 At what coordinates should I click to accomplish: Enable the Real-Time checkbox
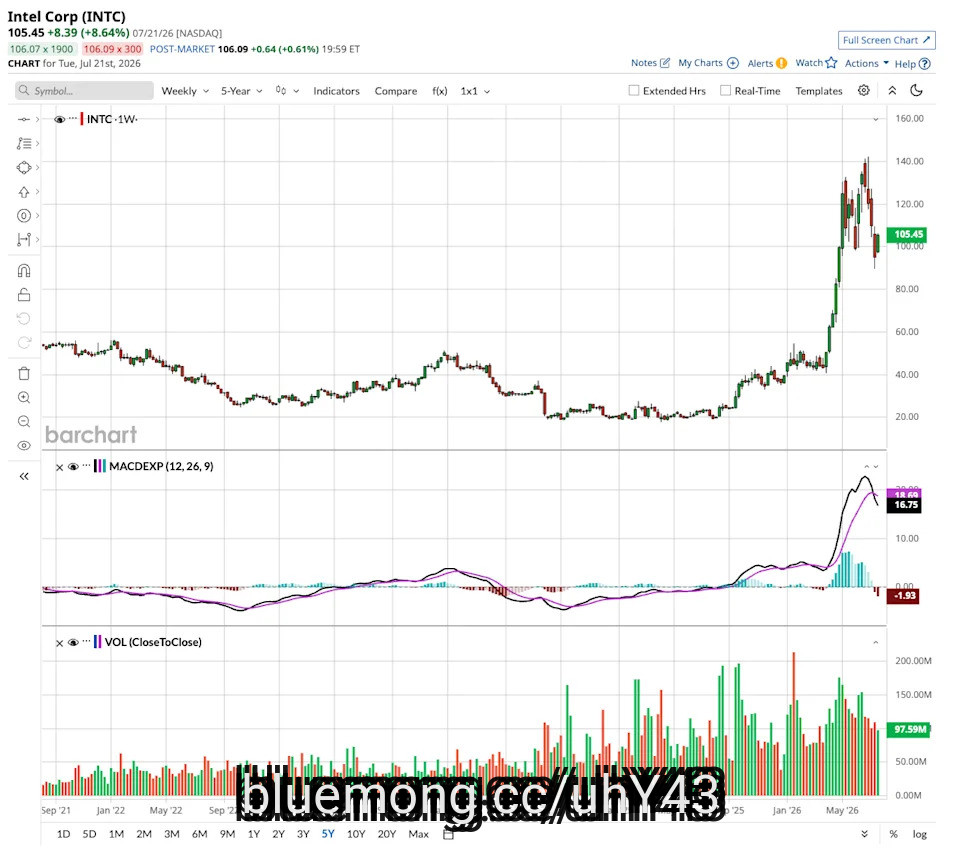[725, 91]
